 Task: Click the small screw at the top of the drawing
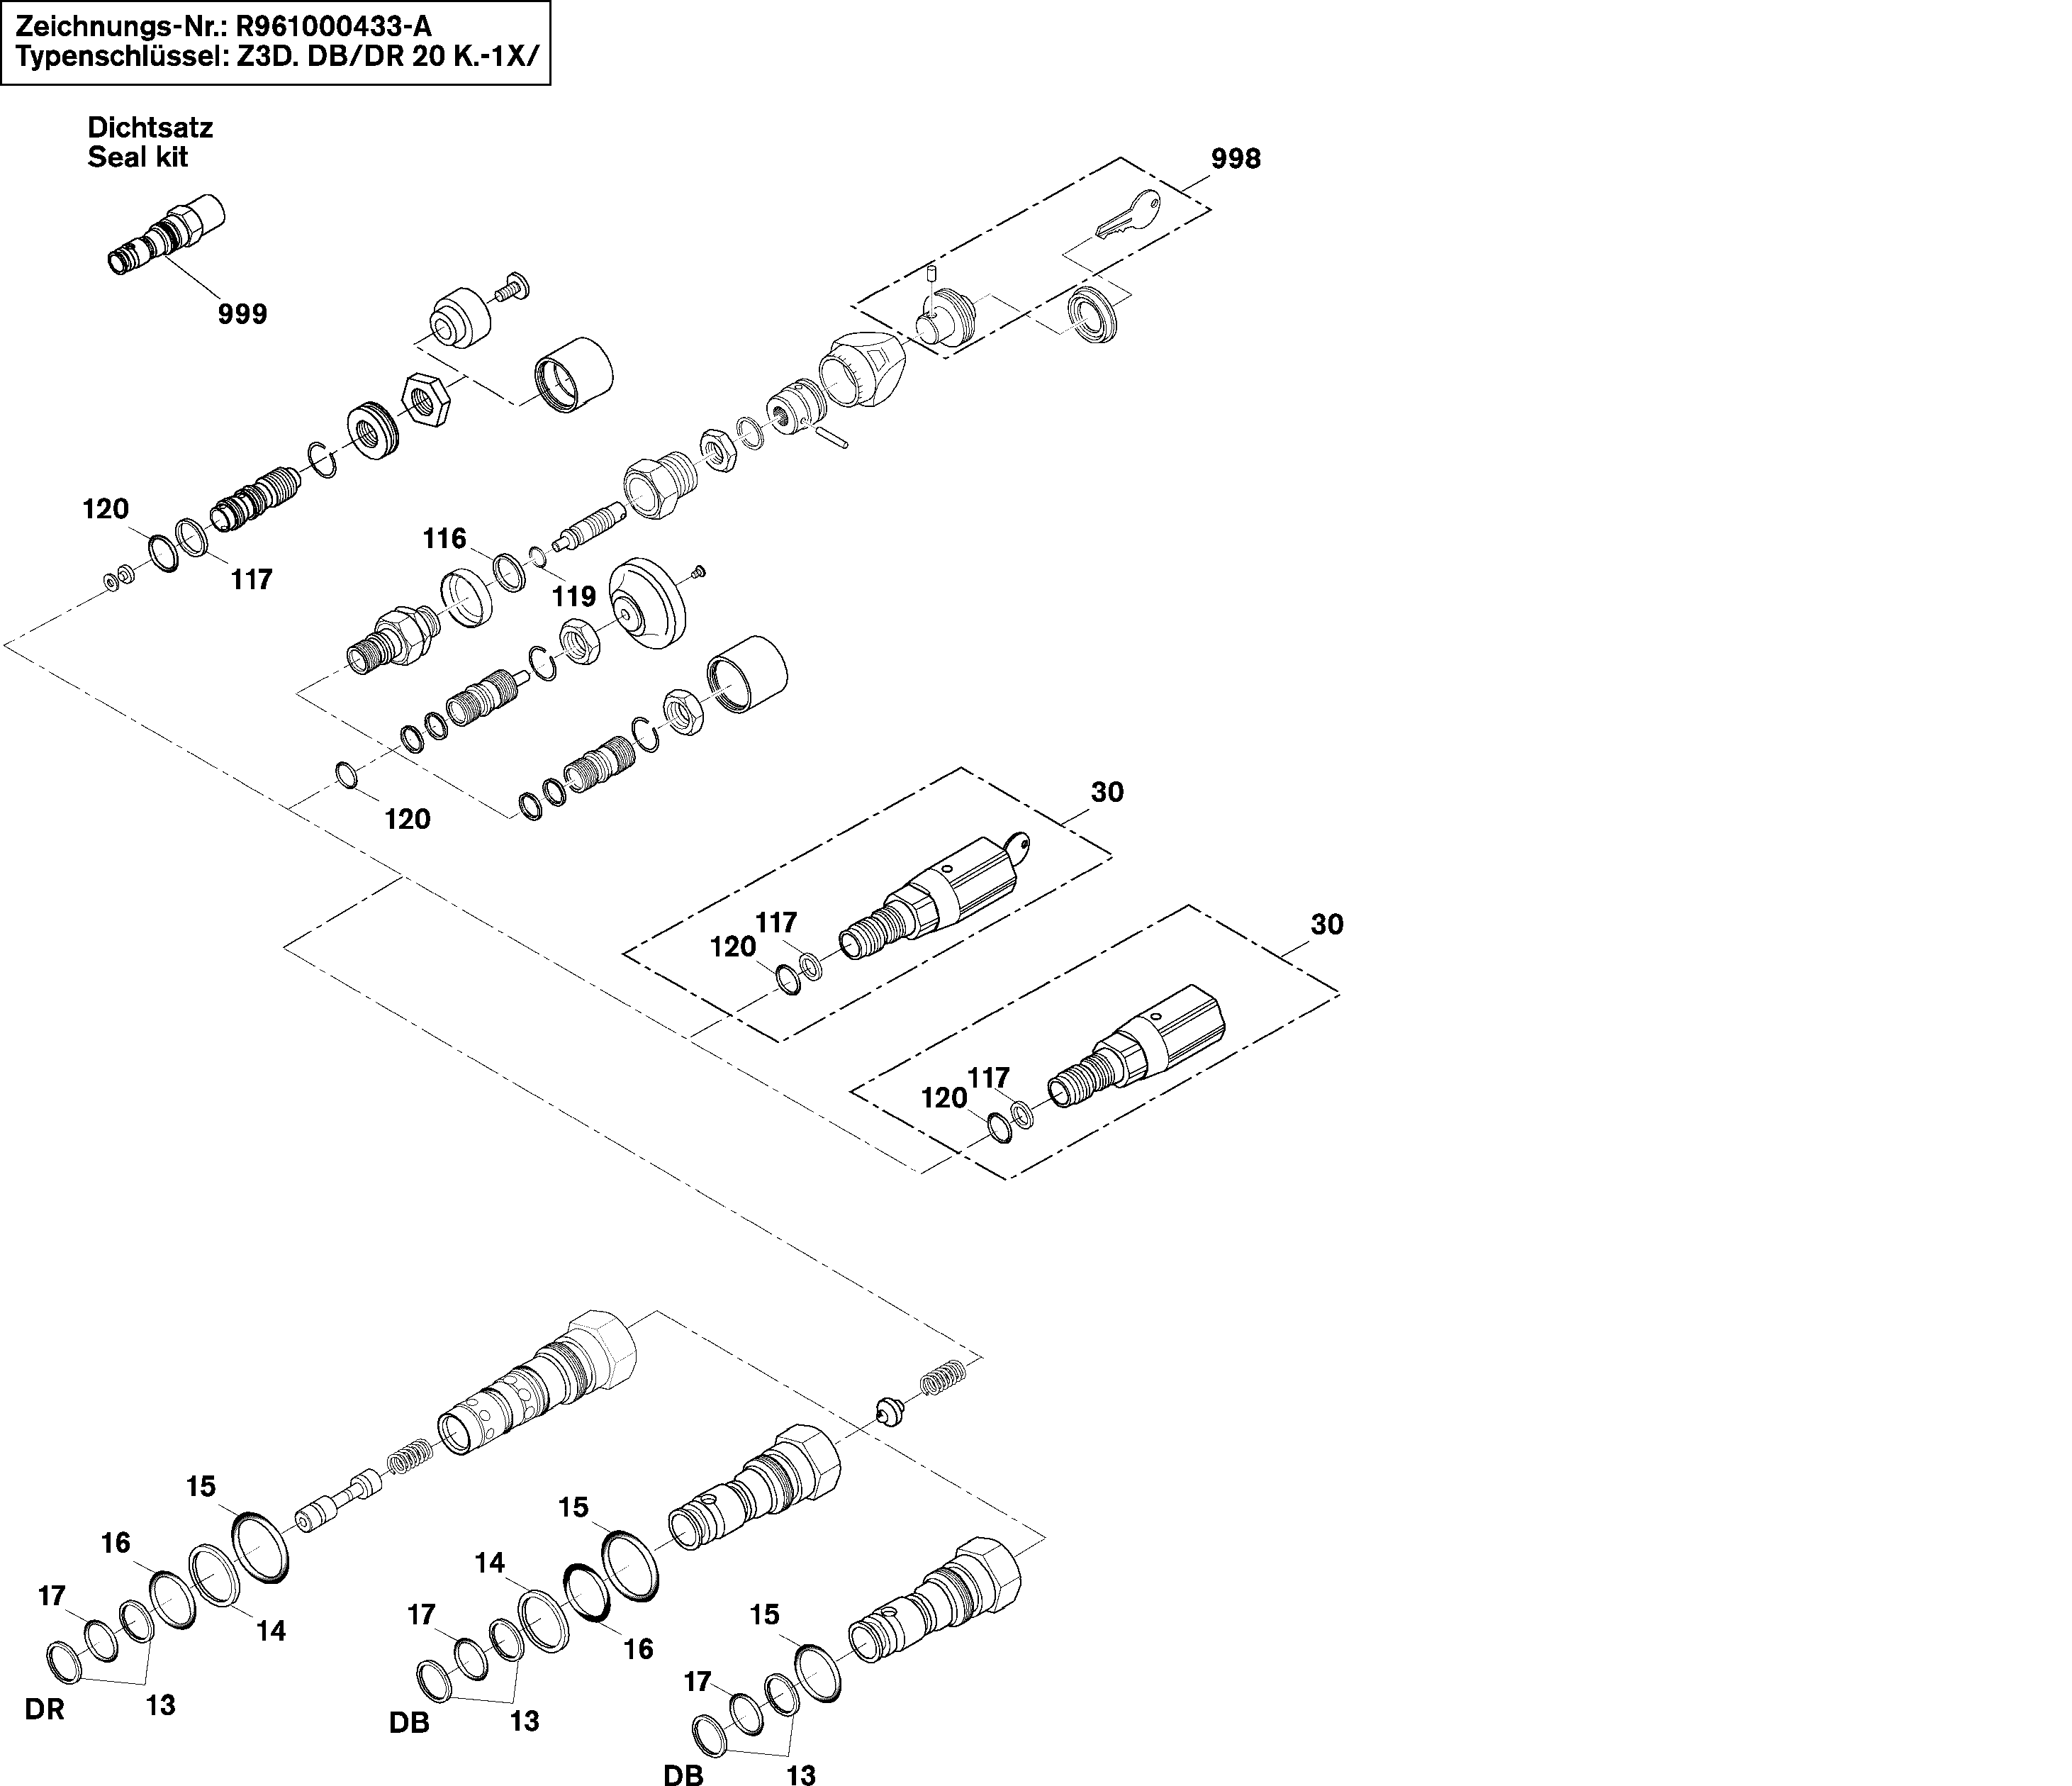point(512,286)
